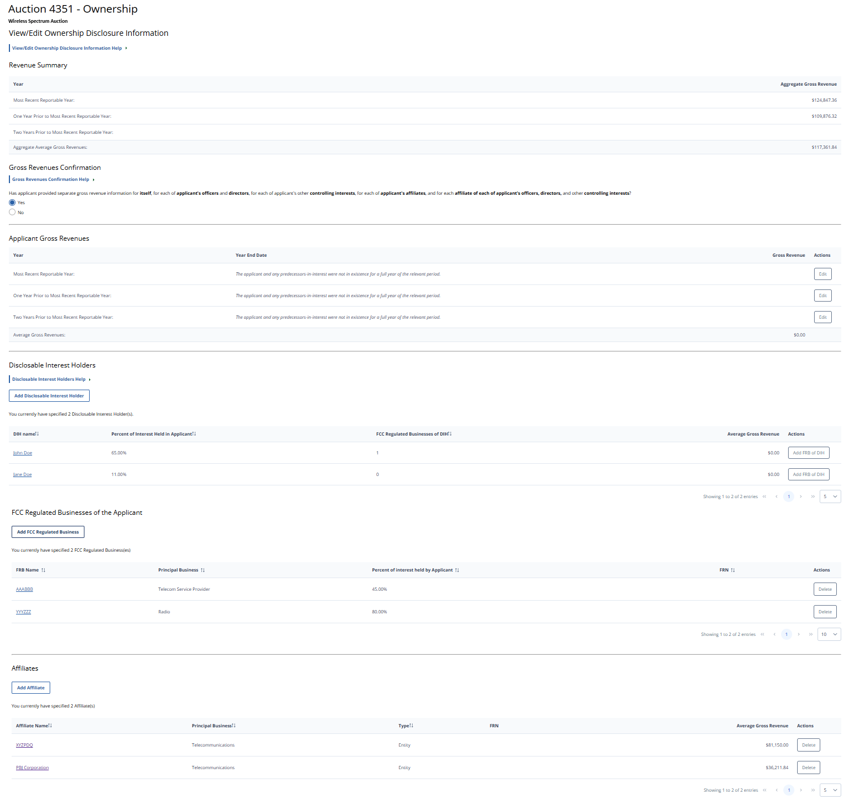
Task: Open rows-per-page dropdown in FCC businesses table
Action: [829, 634]
